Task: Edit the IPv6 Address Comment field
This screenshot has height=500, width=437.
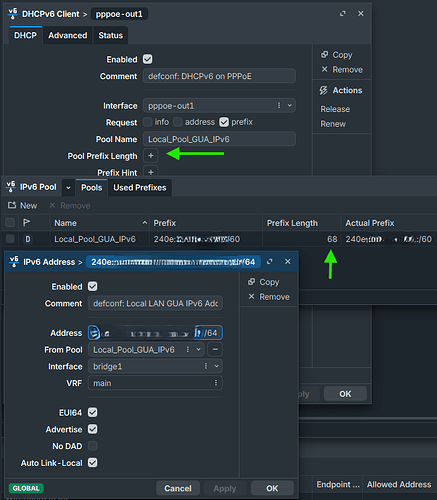Action: pyautogui.click(x=155, y=303)
